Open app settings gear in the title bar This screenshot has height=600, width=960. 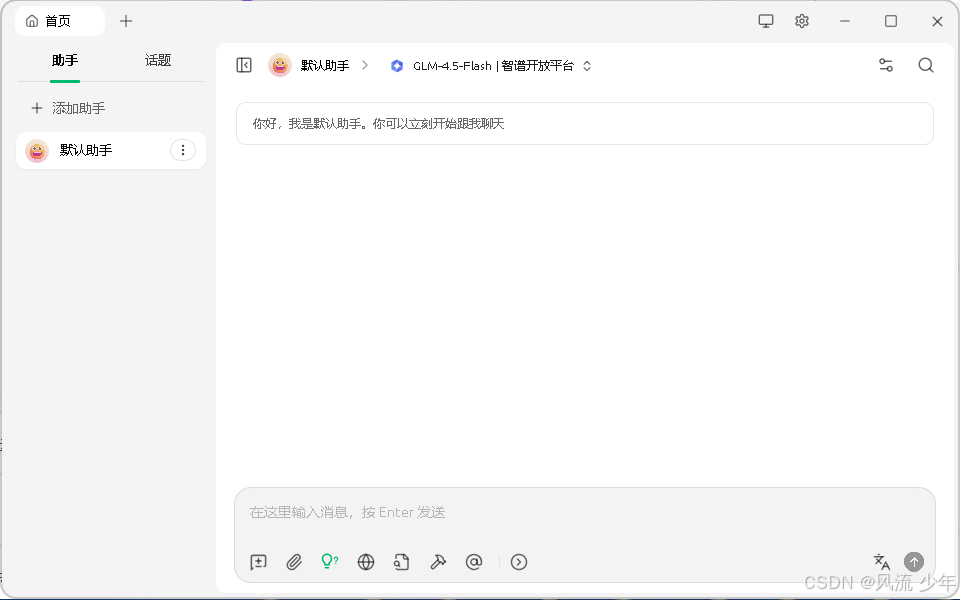tap(801, 20)
